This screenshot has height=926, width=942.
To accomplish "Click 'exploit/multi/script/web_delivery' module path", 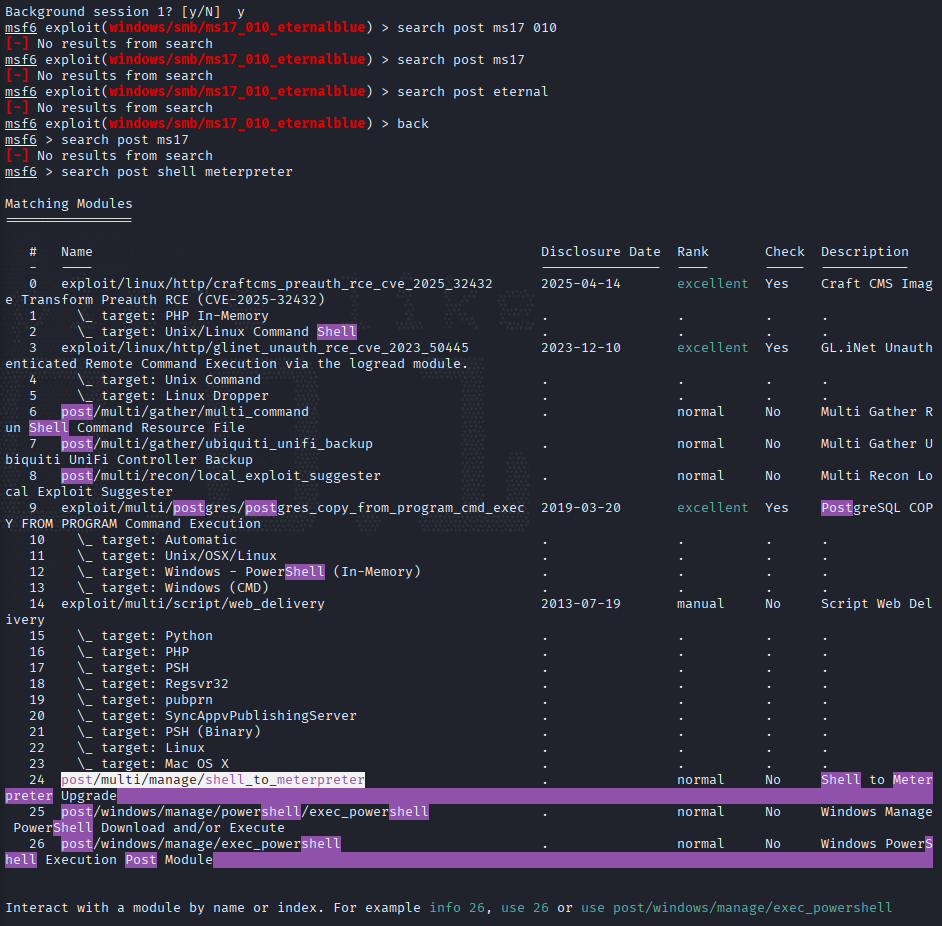I will [x=193, y=604].
